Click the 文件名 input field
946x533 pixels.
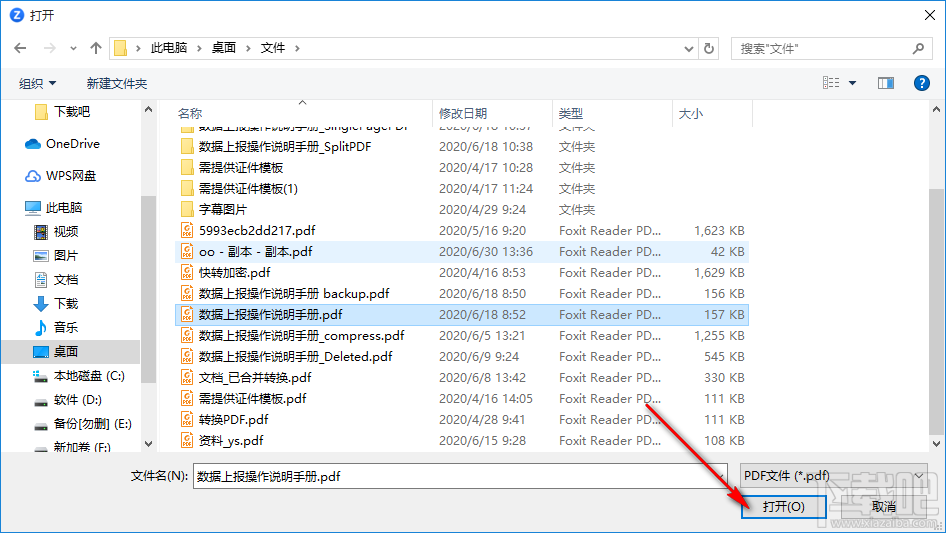click(x=460, y=476)
